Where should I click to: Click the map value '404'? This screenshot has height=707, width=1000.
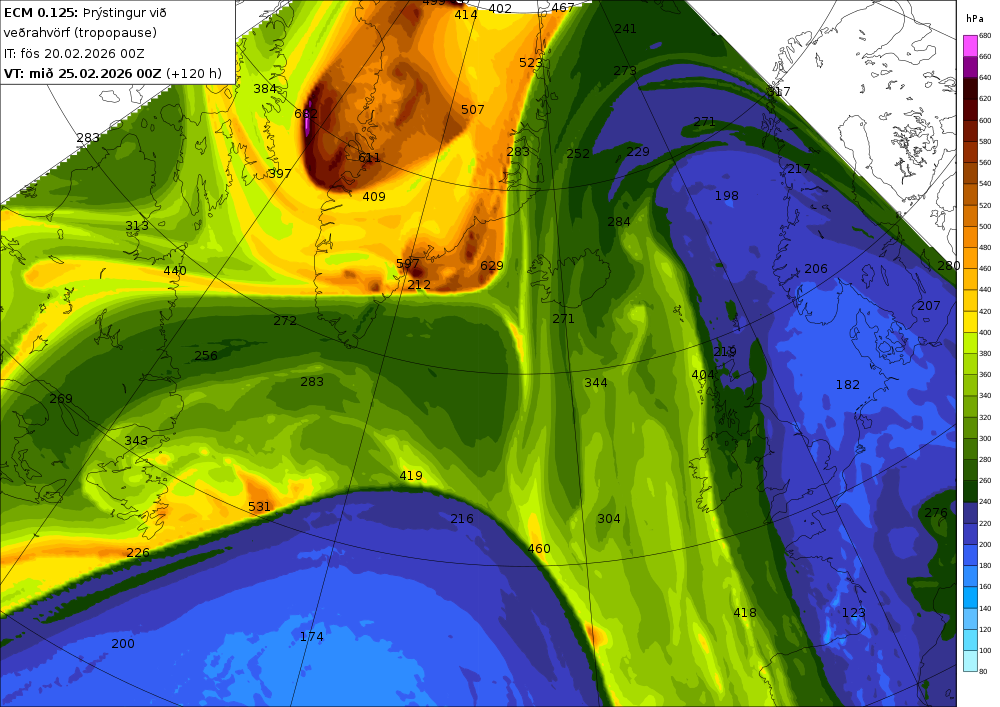pos(703,374)
